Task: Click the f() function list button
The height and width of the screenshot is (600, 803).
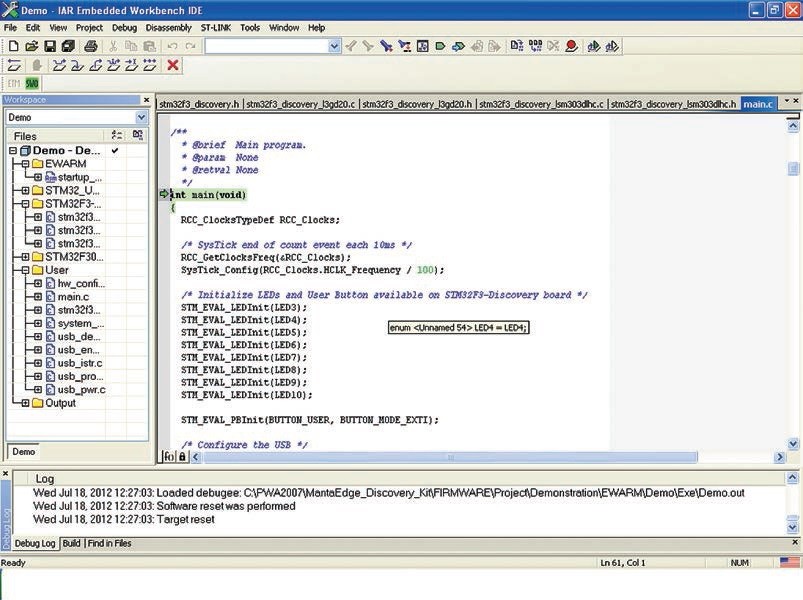Action: click(169, 457)
